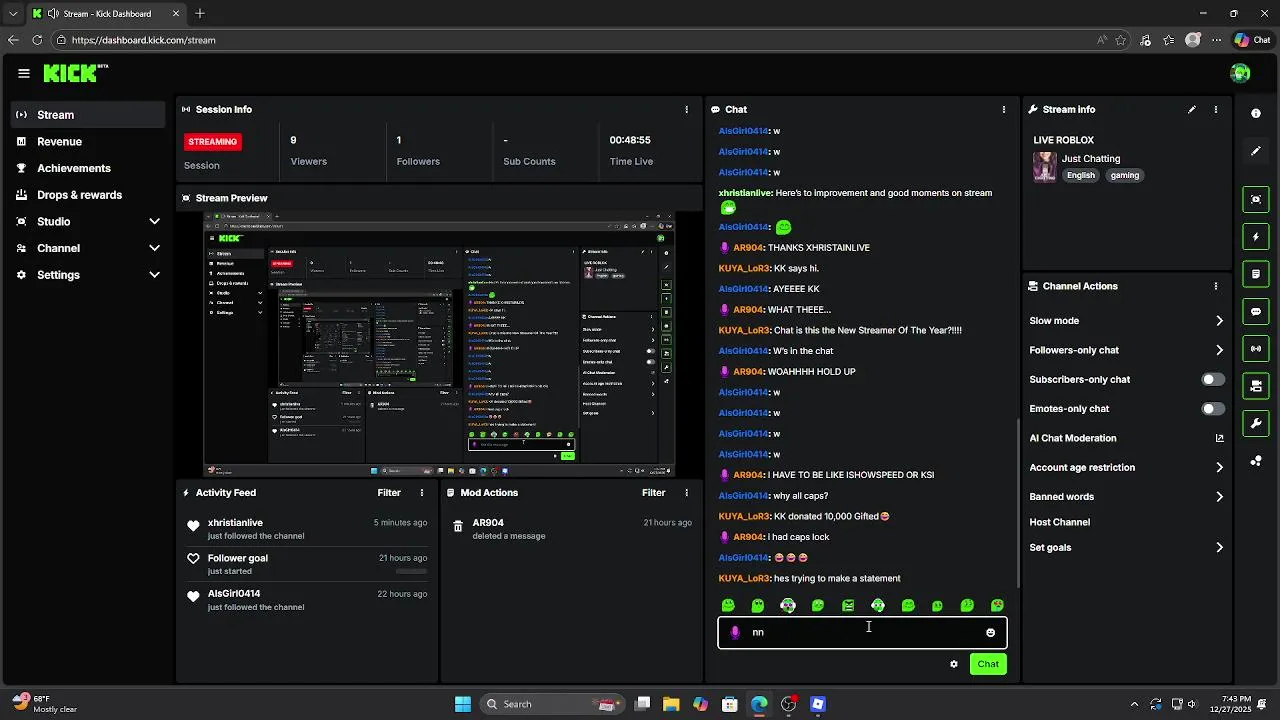Click the KICK logo
This screenshot has width=1280, height=720.
point(75,73)
